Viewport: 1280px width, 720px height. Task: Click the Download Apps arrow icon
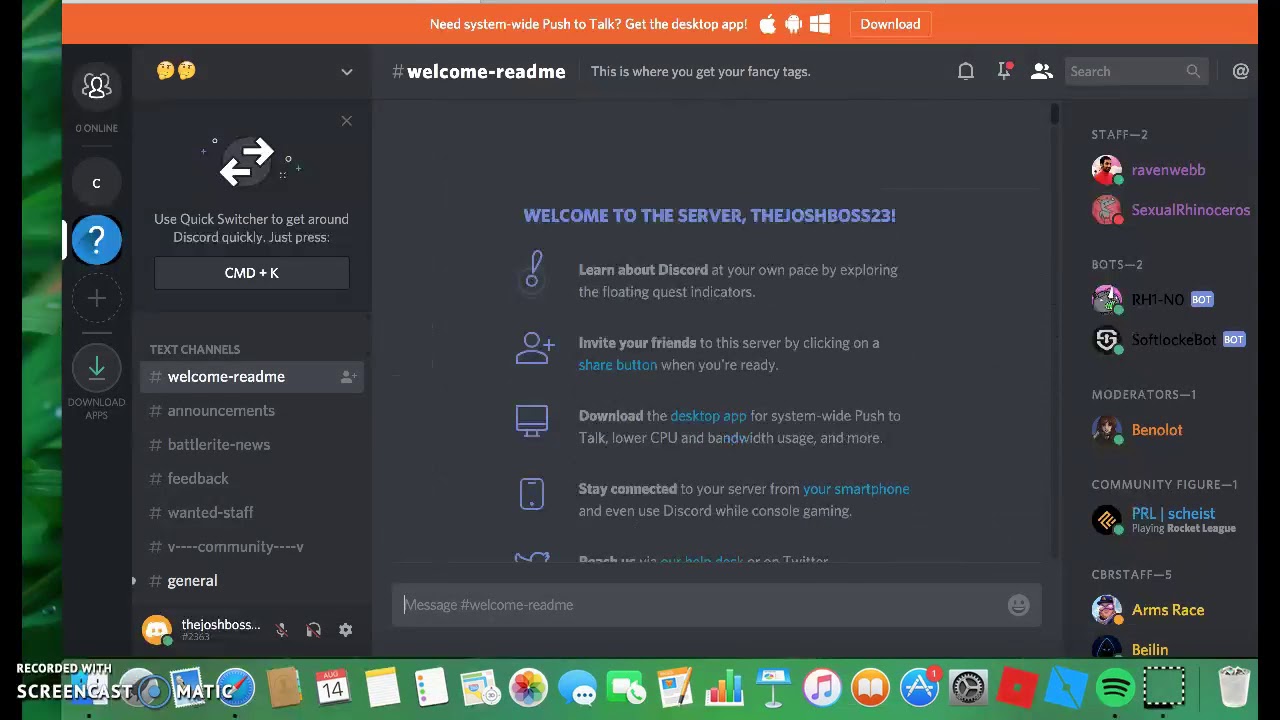point(97,368)
